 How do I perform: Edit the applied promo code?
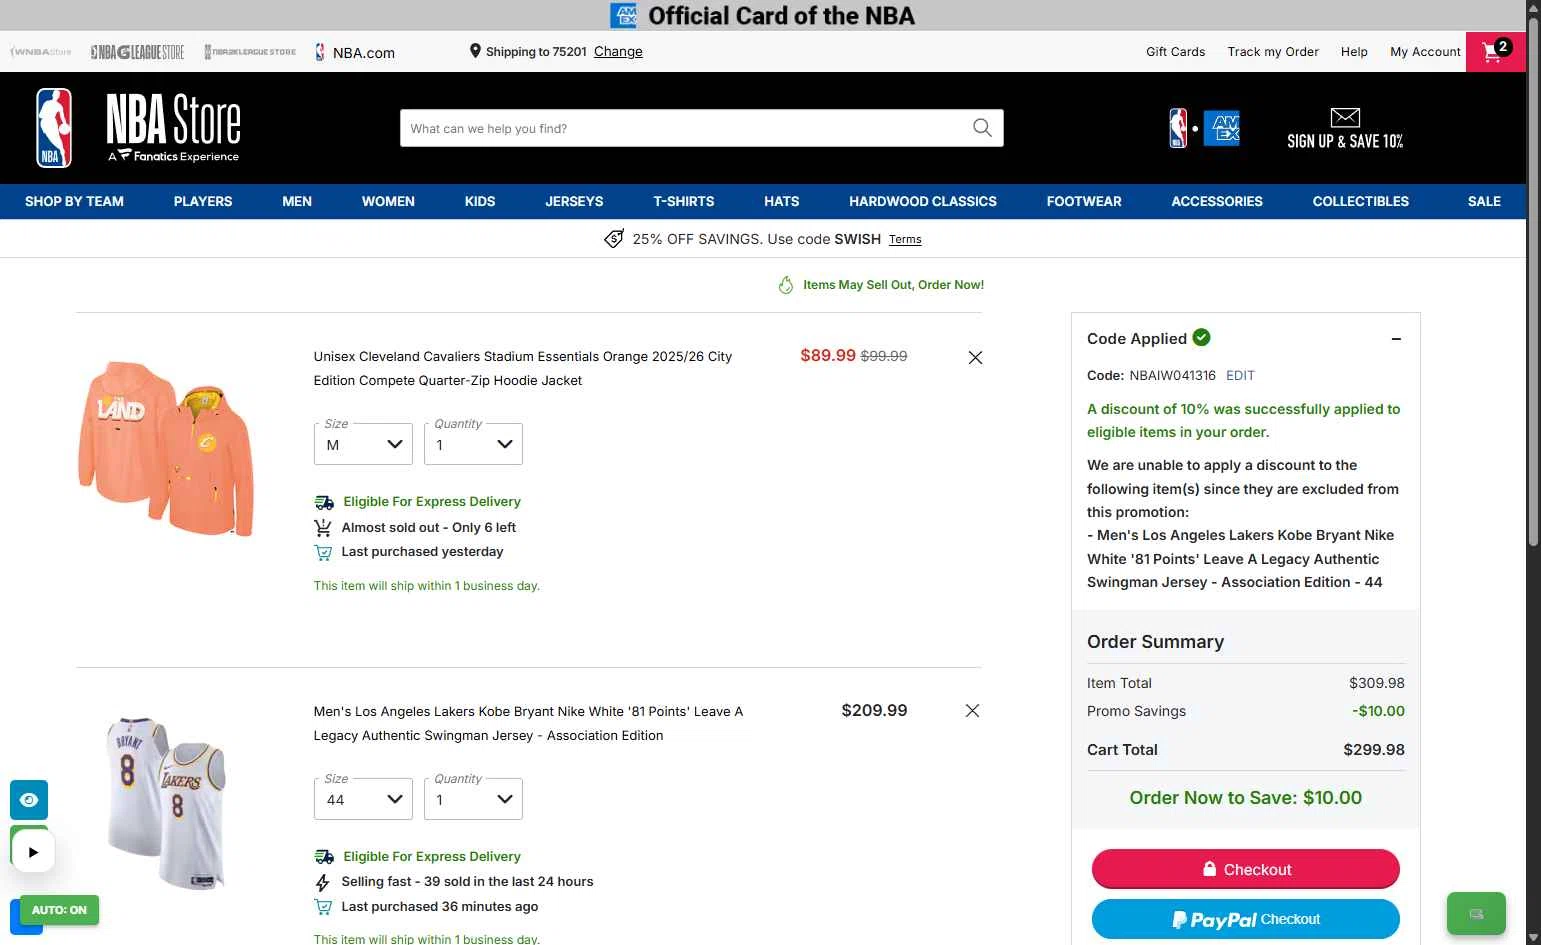coord(1240,376)
